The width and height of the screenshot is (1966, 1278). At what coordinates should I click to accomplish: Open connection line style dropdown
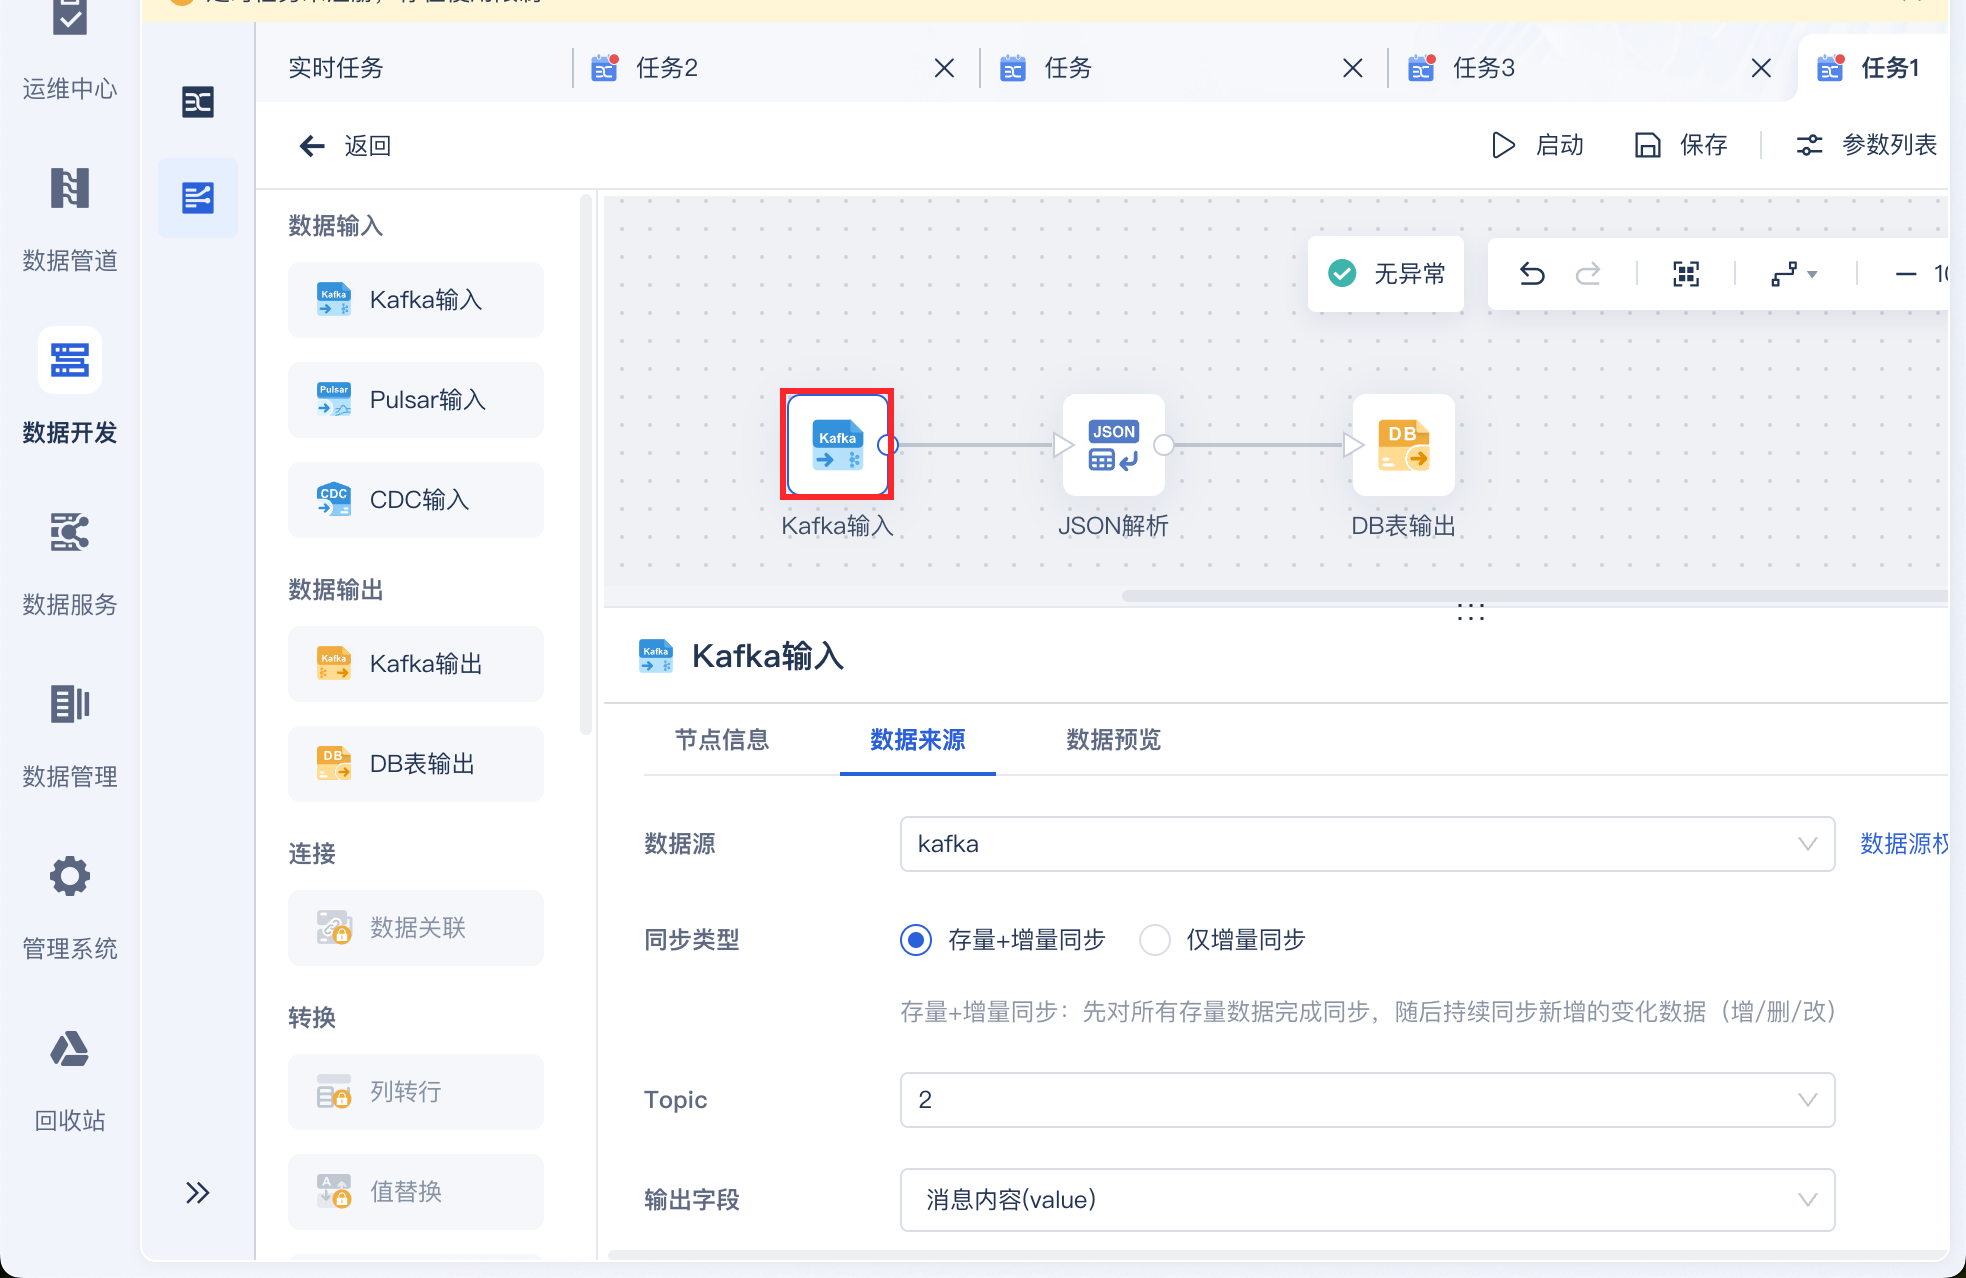[1794, 274]
